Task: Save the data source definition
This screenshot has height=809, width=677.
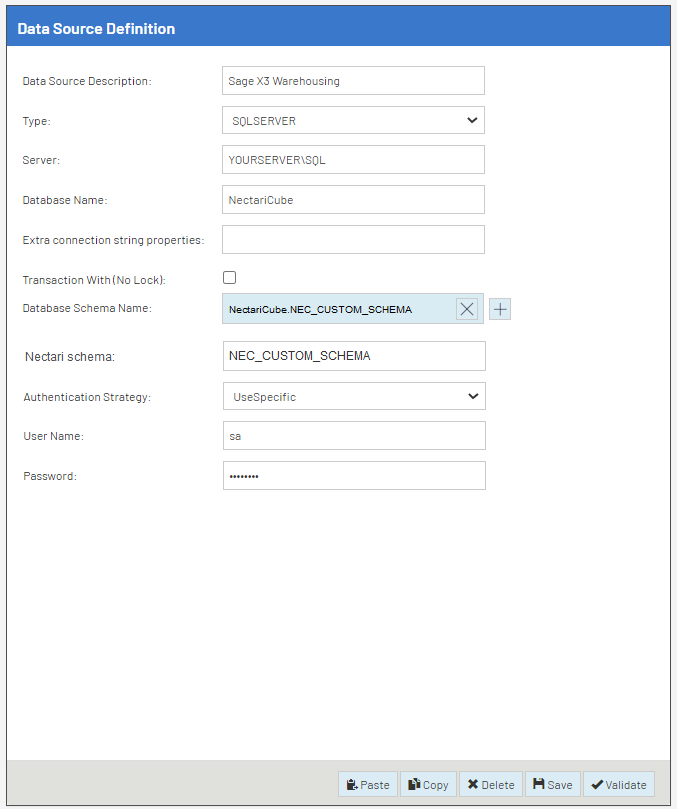Action: pyautogui.click(x=552, y=785)
